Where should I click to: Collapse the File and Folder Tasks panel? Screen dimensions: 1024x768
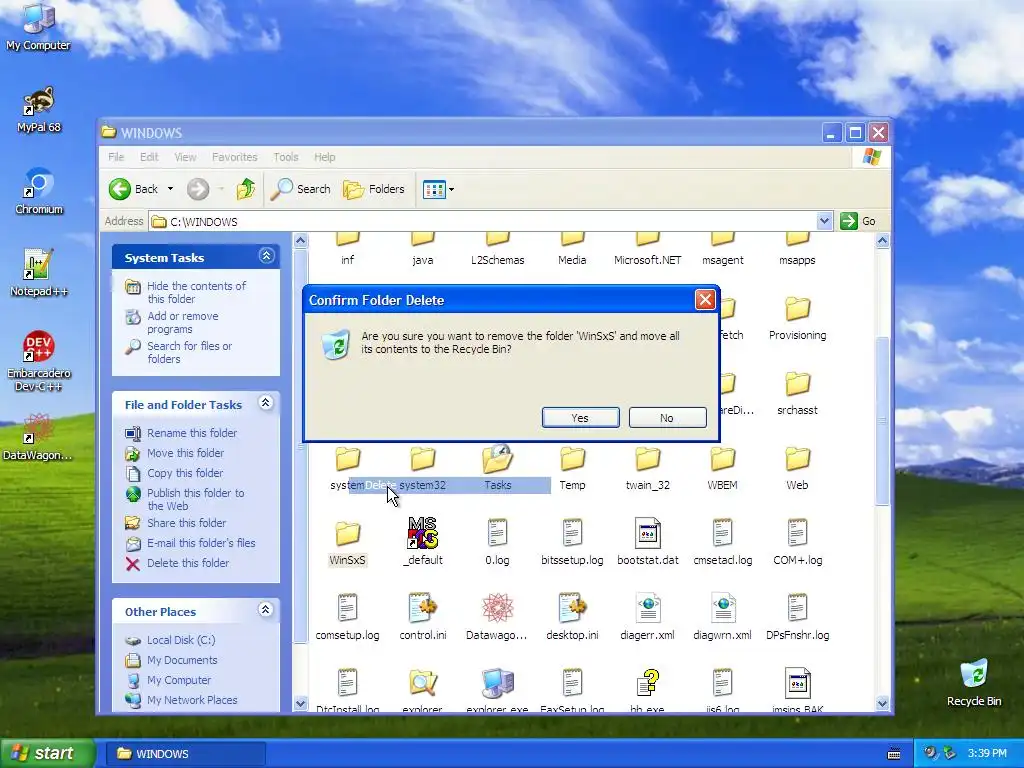[x=265, y=403]
